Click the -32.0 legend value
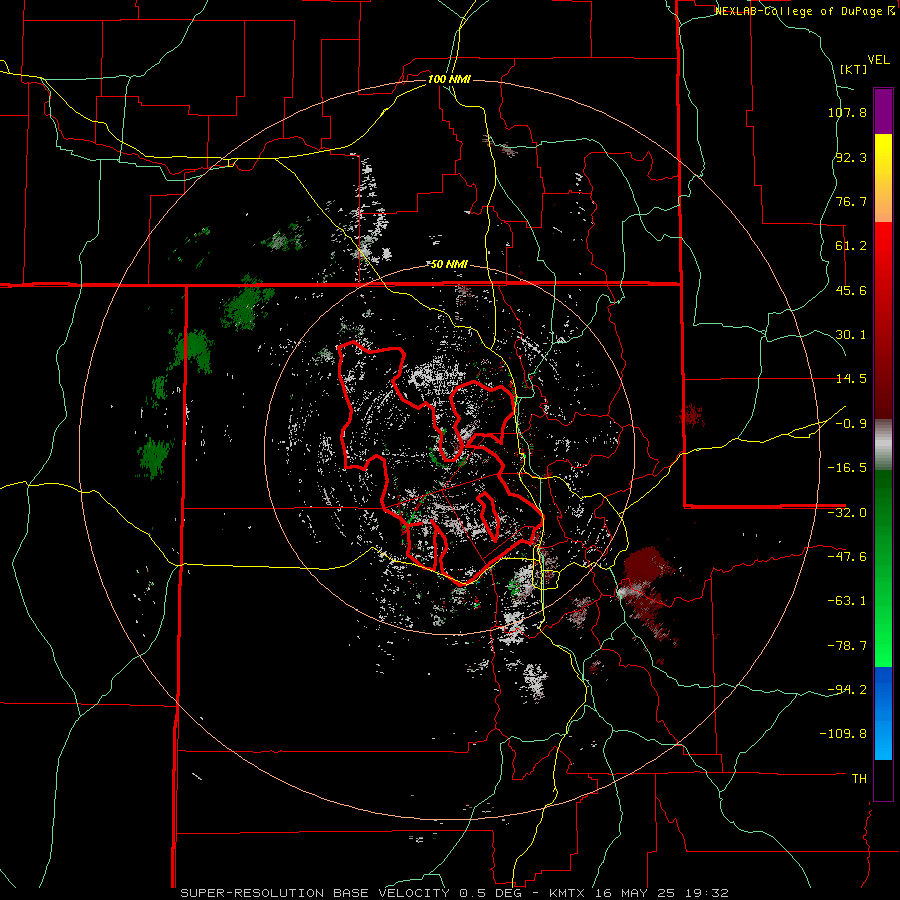 tap(847, 513)
